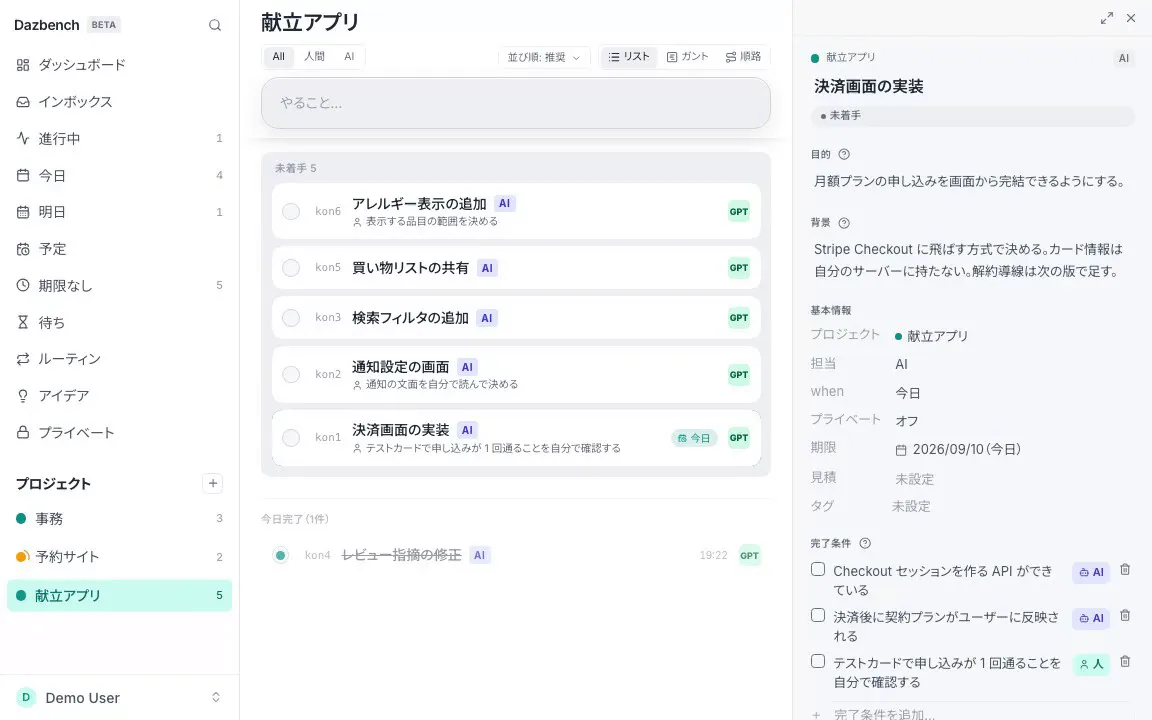Switch to 順路 view
1152x720 pixels.
coord(744,57)
